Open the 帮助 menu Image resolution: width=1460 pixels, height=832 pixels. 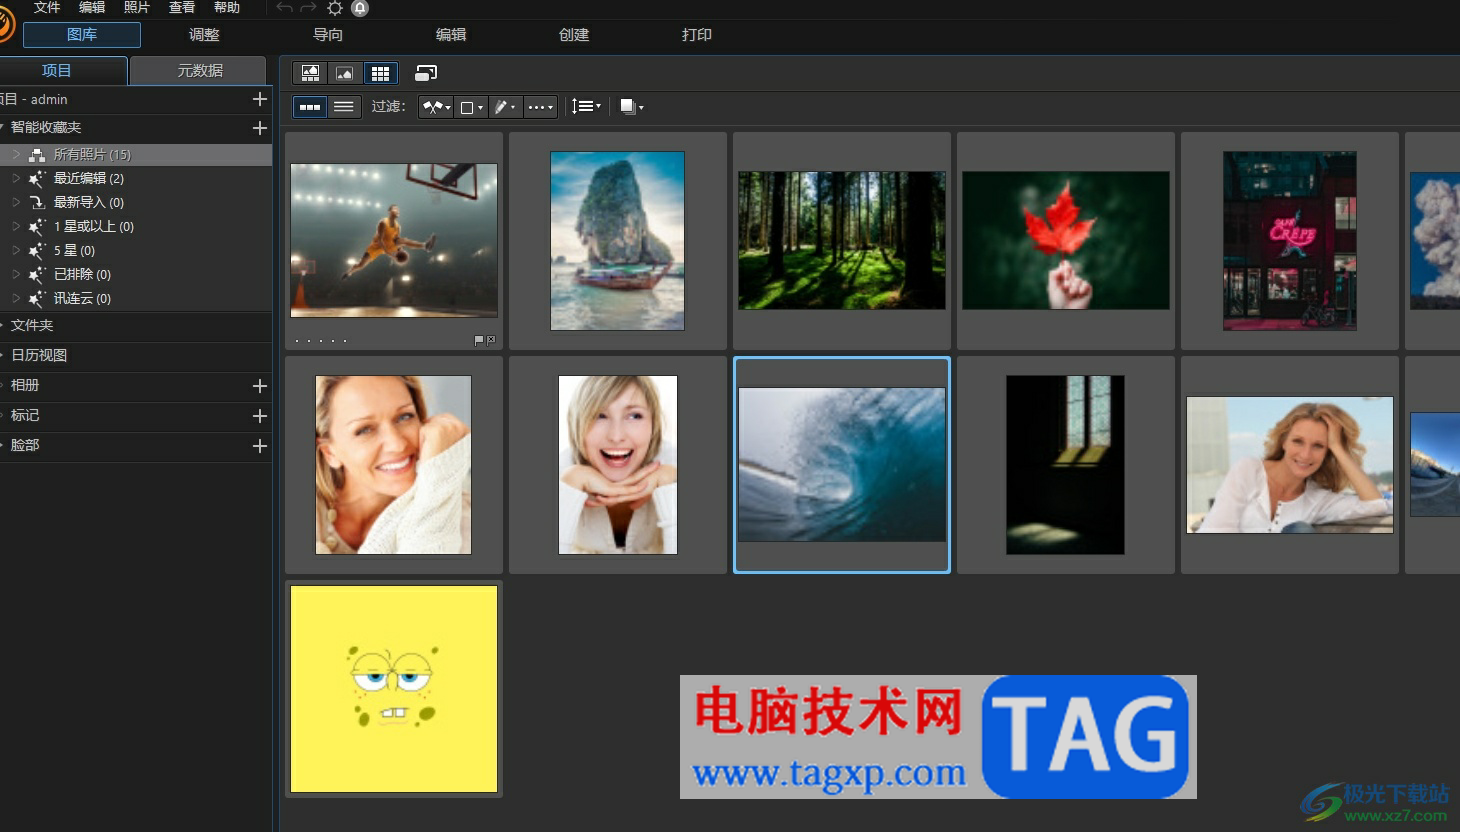(227, 8)
